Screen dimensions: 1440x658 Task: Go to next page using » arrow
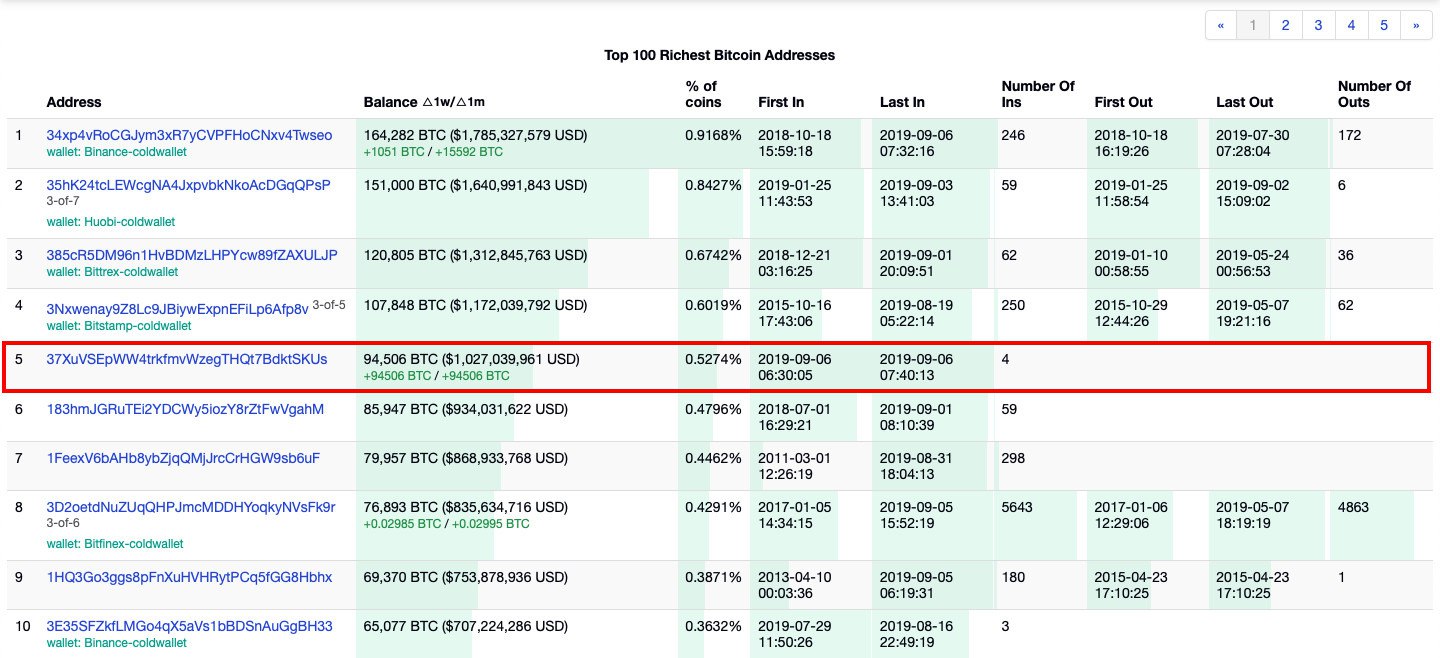(1416, 26)
